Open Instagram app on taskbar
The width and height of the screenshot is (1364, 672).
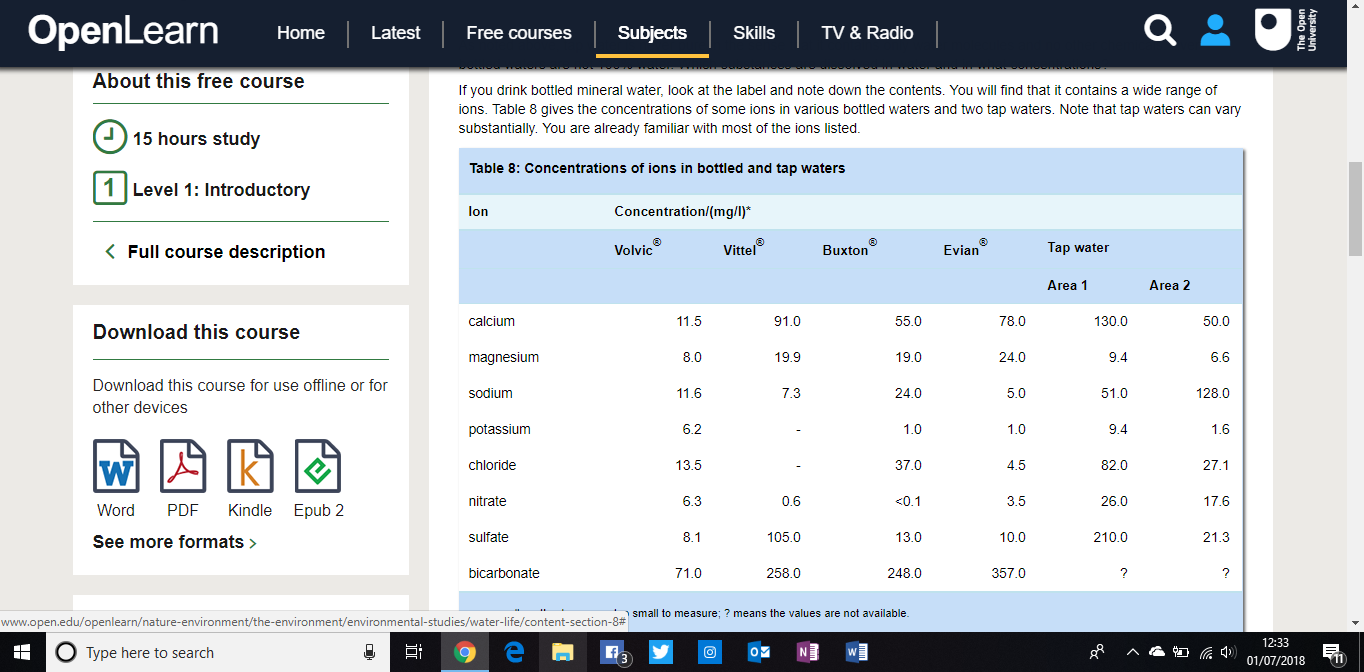(x=710, y=652)
